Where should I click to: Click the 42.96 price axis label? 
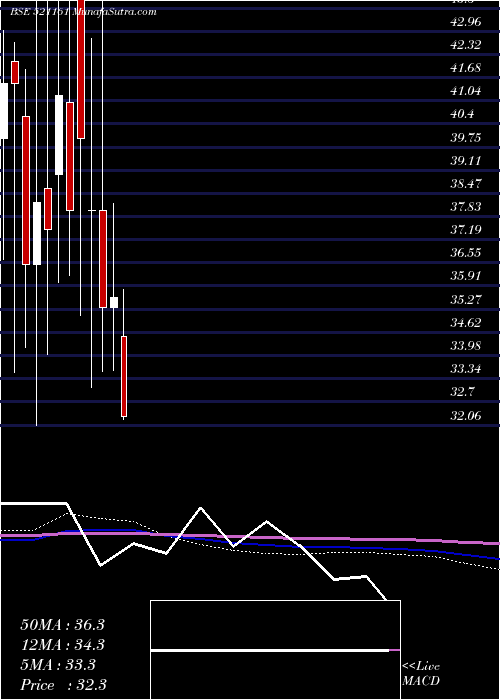(x=466, y=21)
